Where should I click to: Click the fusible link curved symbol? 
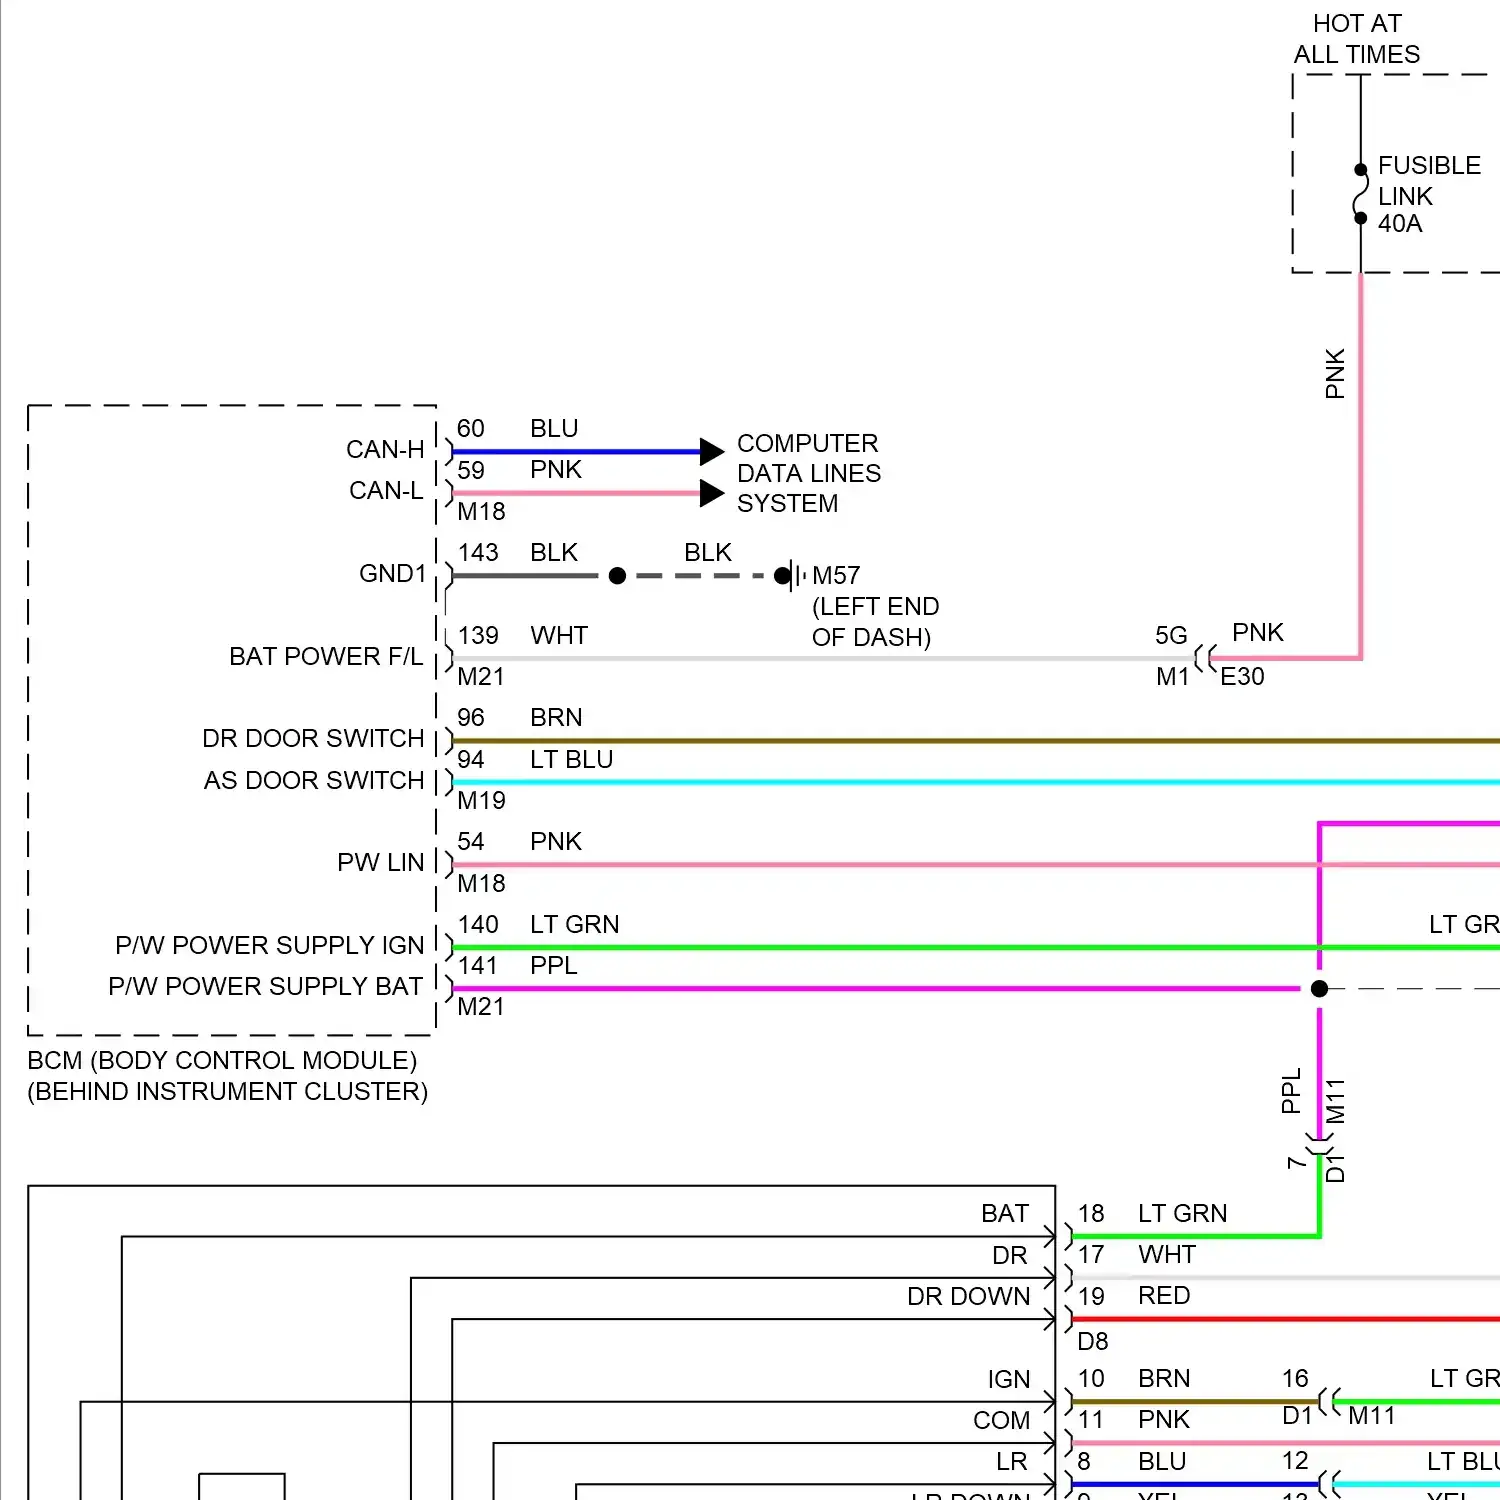[1360, 193]
